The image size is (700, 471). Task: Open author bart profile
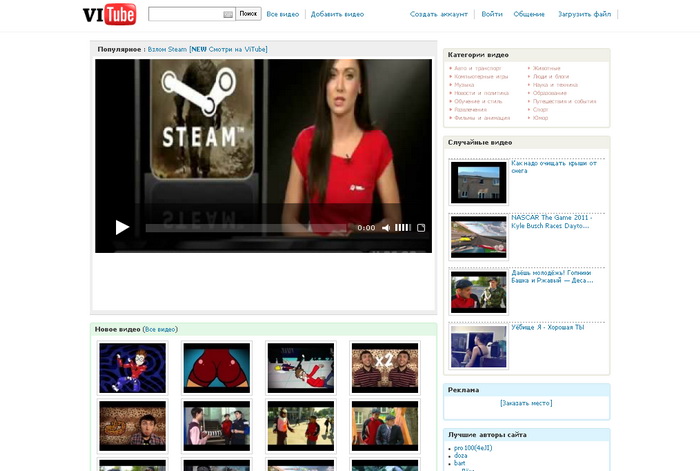point(459,463)
